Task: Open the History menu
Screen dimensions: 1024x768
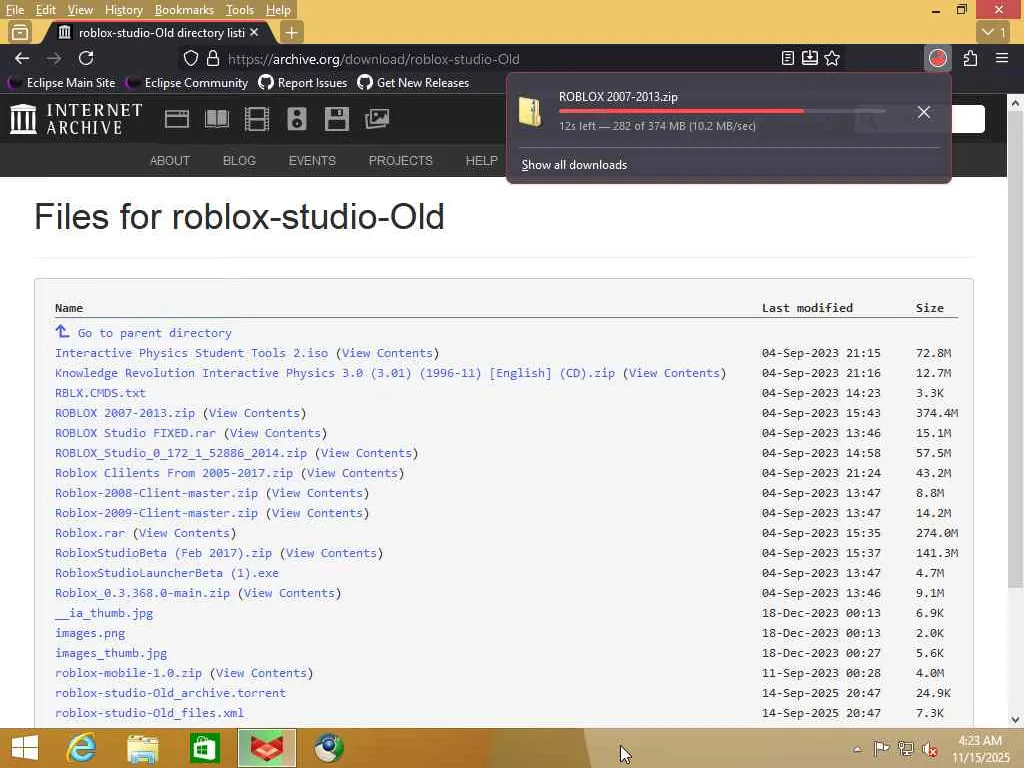Action: (x=123, y=10)
